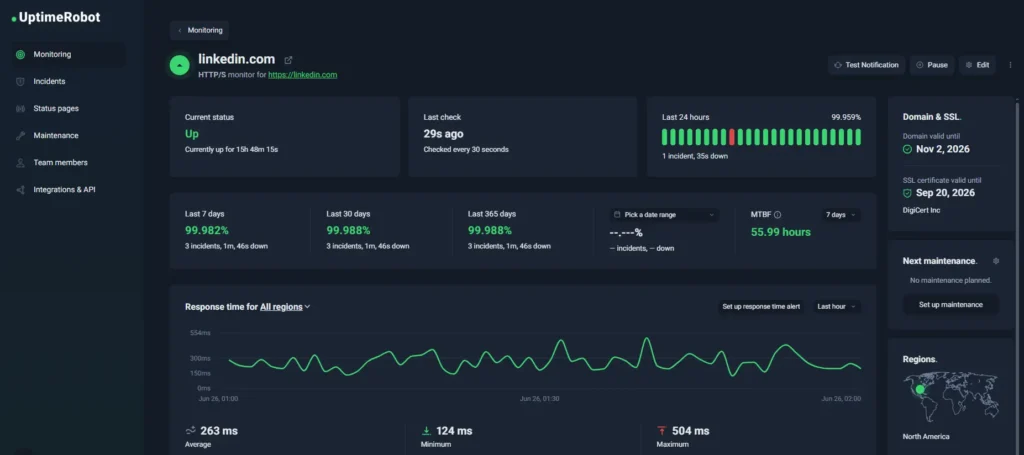Click the domain valid check icon
Screen dimensions: 1024x455
[x=907, y=149]
